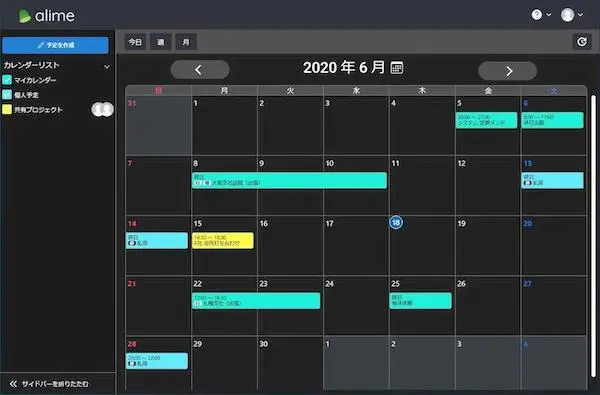Click the blue create schedule button
The height and width of the screenshot is (395, 600).
coord(55,45)
